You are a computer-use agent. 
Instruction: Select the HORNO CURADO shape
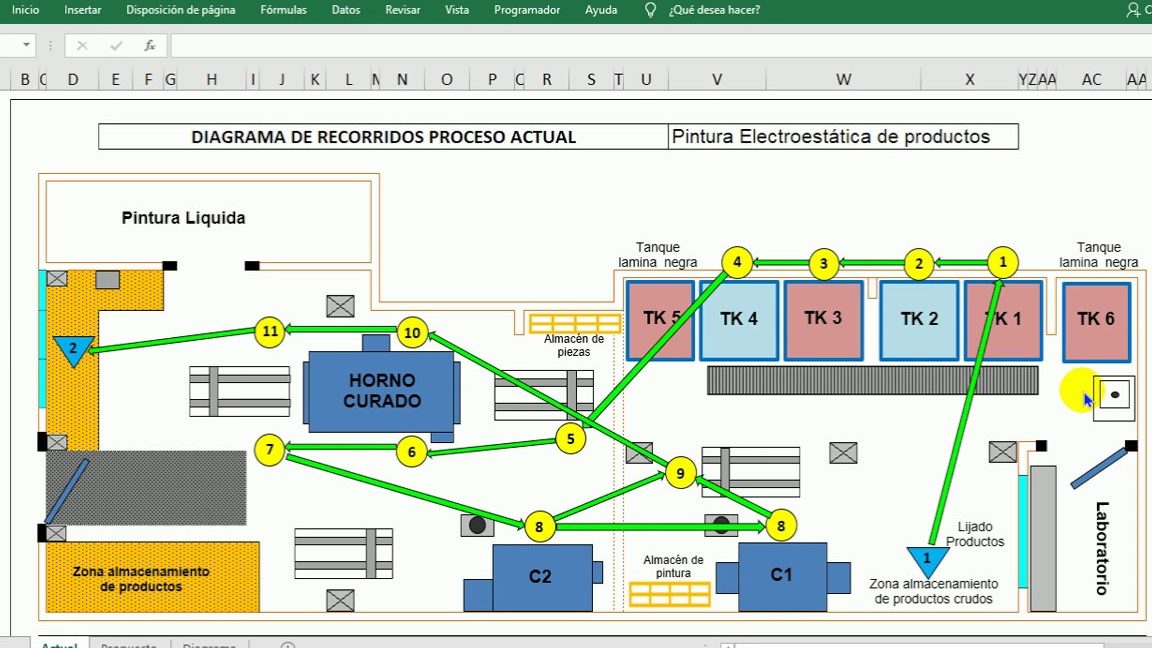click(383, 392)
